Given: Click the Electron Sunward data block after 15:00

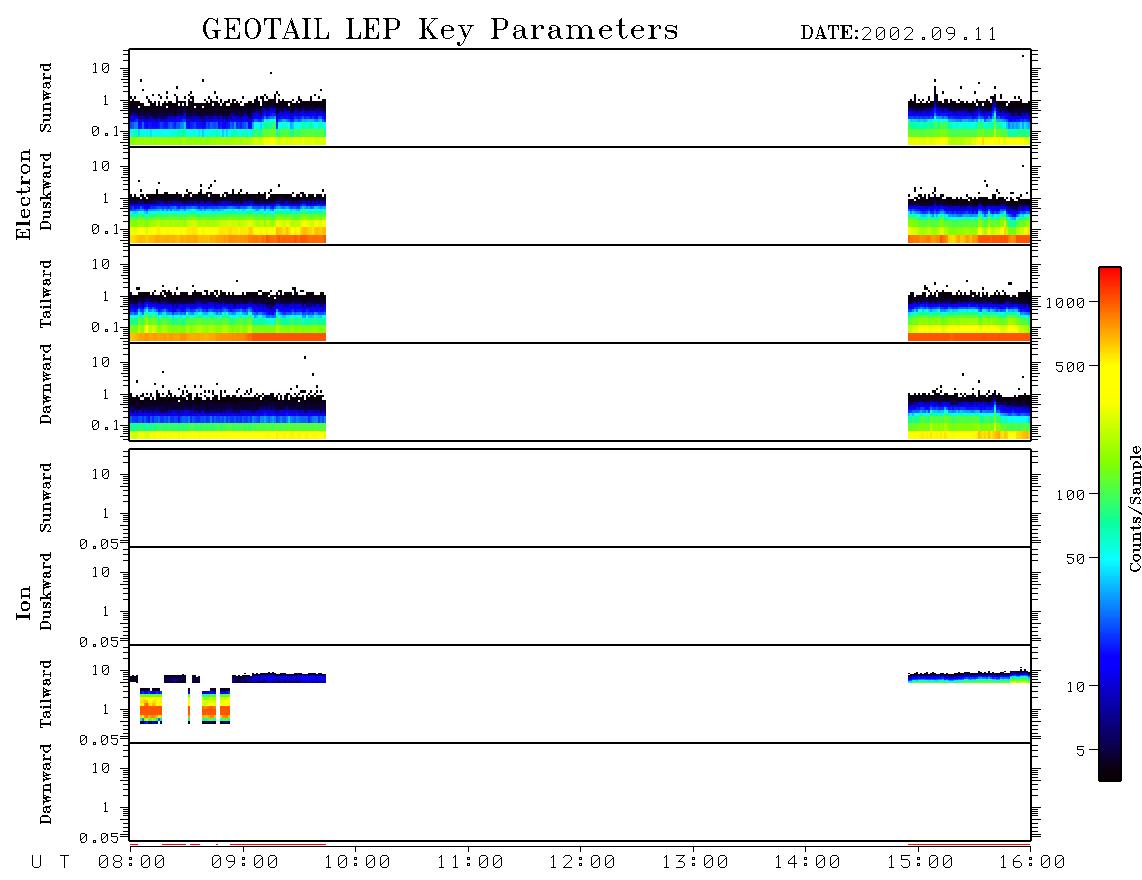Looking at the screenshot, I should (969, 122).
